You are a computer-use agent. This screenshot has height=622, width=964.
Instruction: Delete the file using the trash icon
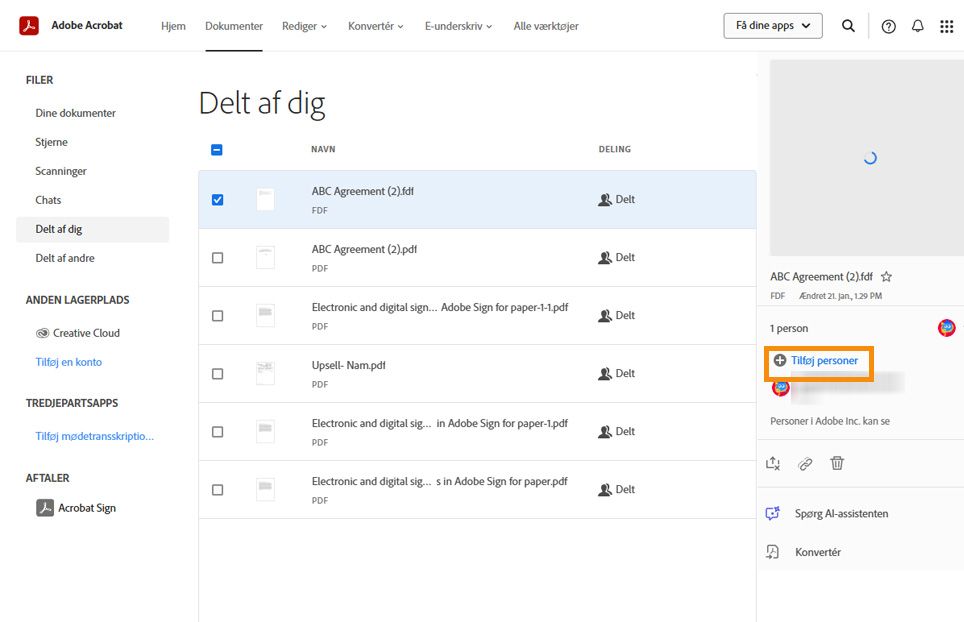click(837, 463)
